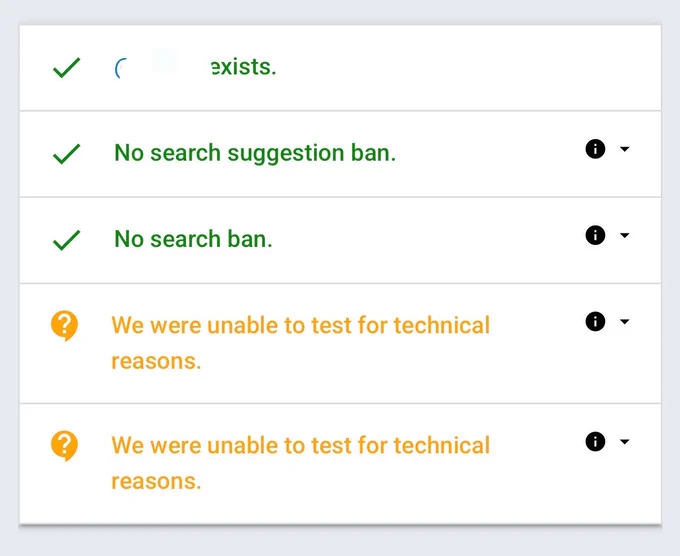This screenshot has height=556, width=680.
Task: Click first 'We were unable to test' message
Action: pyautogui.click(x=301, y=343)
